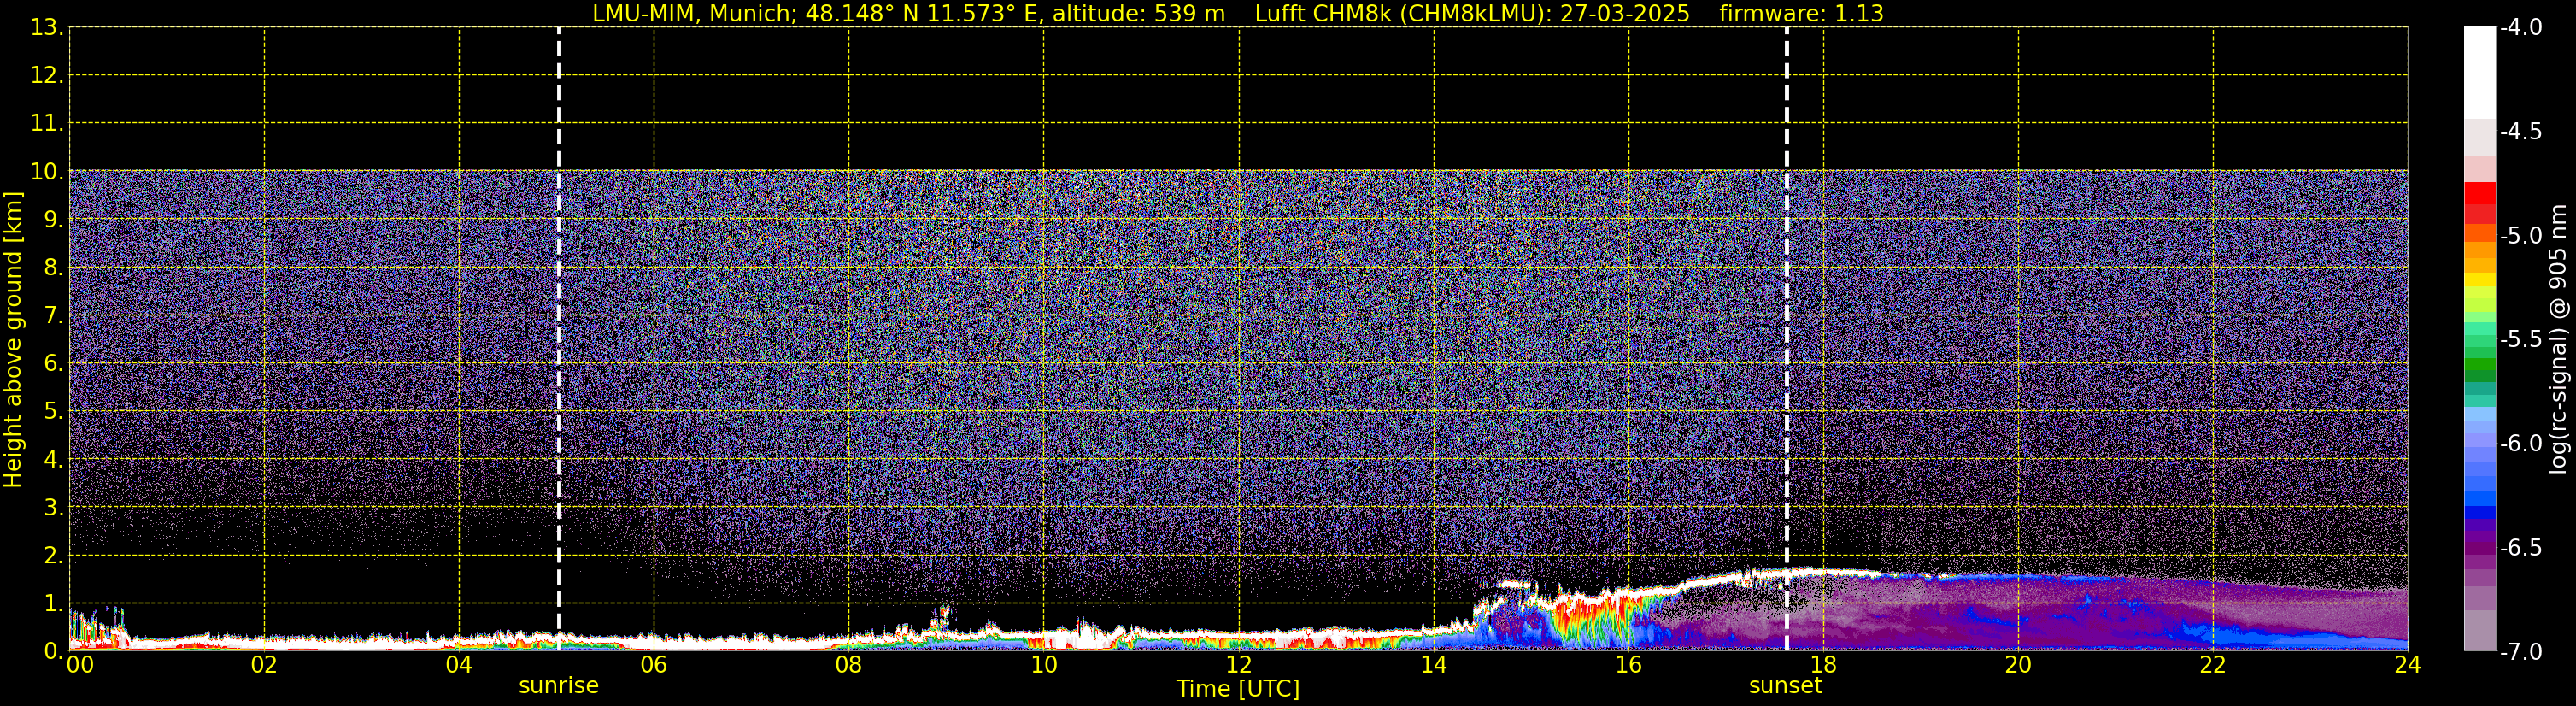
Task: Click the 'Lufft CHM8k (CHM8kLMU): 27-03-2025' title text
Action: click(x=1472, y=14)
